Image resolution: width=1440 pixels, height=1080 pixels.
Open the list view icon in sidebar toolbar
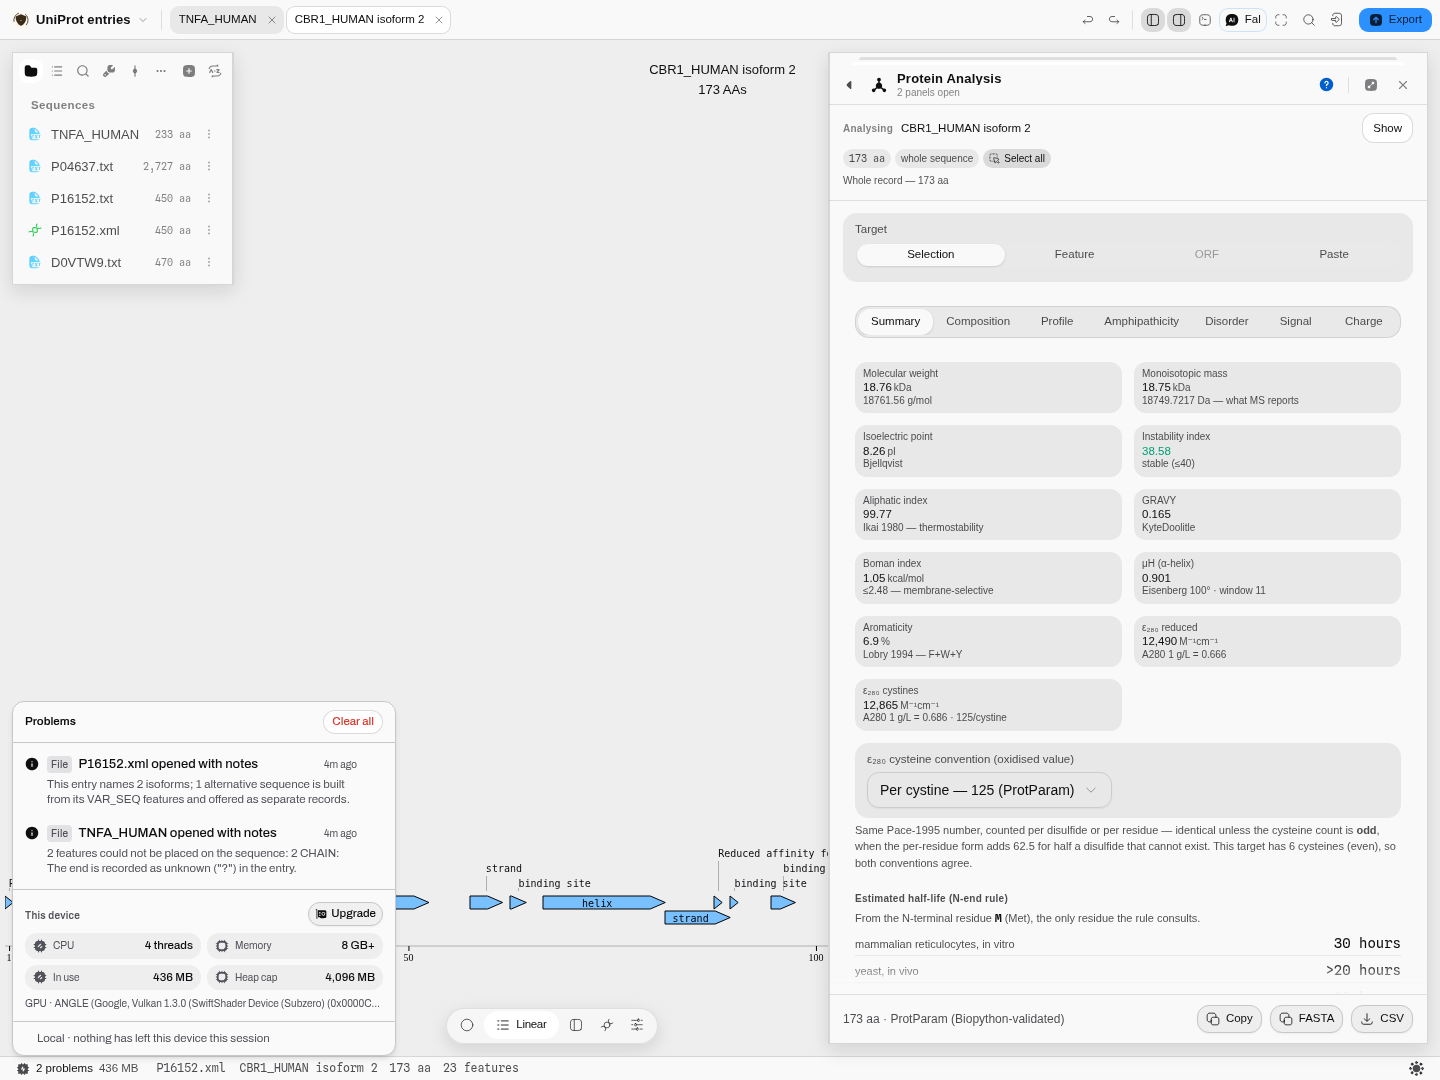[57, 71]
